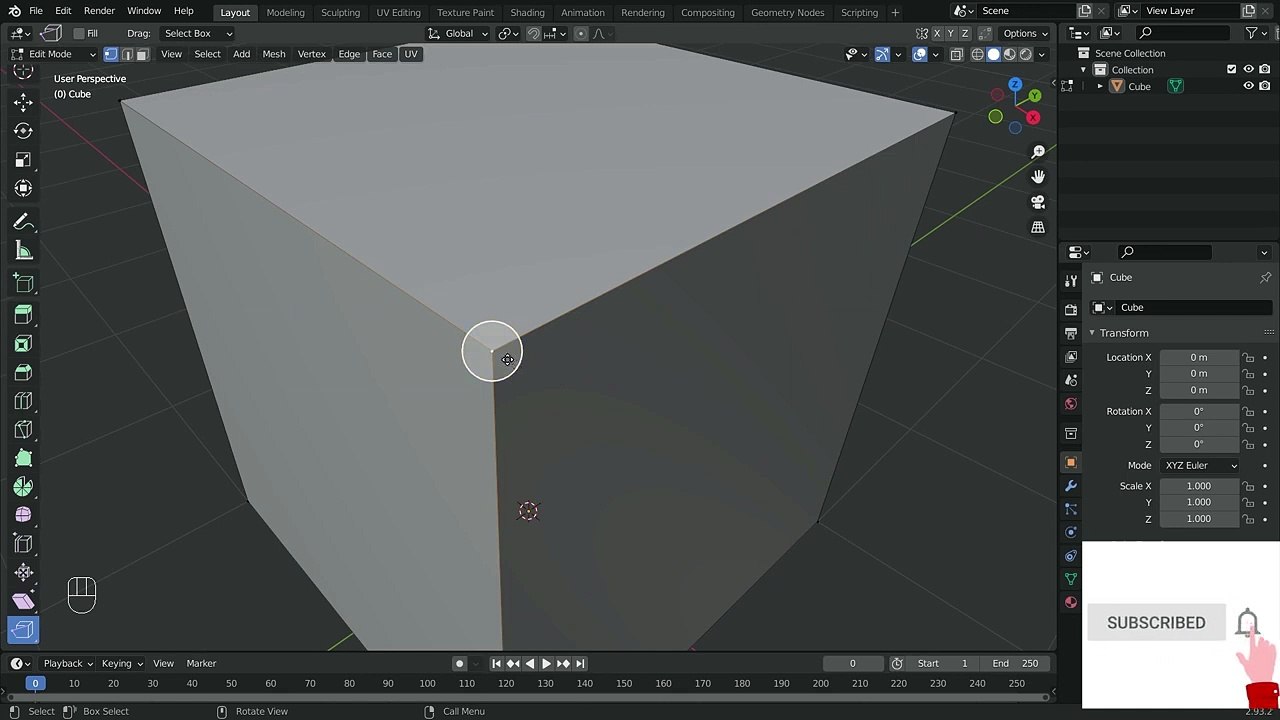1280x720 pixels.
Task: Uncheck the Collection exclude checkbox
Action: pos(1232,69)
